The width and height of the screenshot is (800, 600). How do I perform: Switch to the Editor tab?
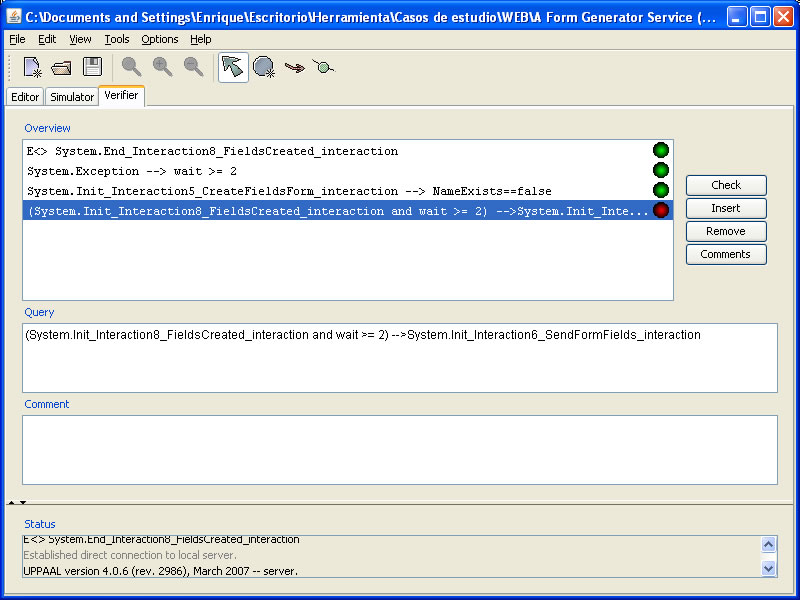click(25, 97)
